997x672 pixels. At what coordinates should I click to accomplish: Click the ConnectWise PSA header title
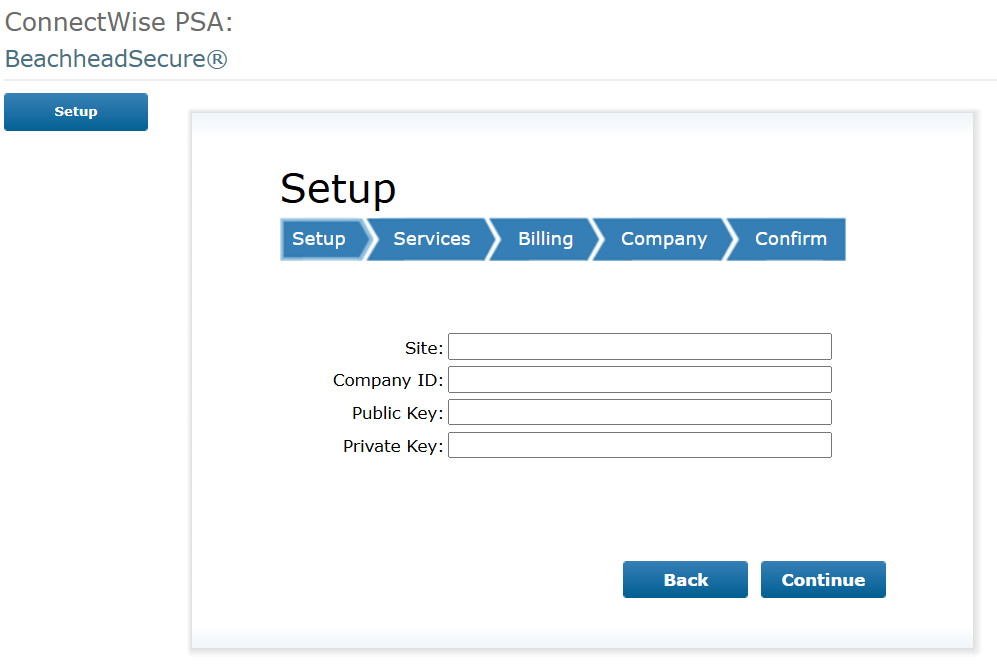119,22
